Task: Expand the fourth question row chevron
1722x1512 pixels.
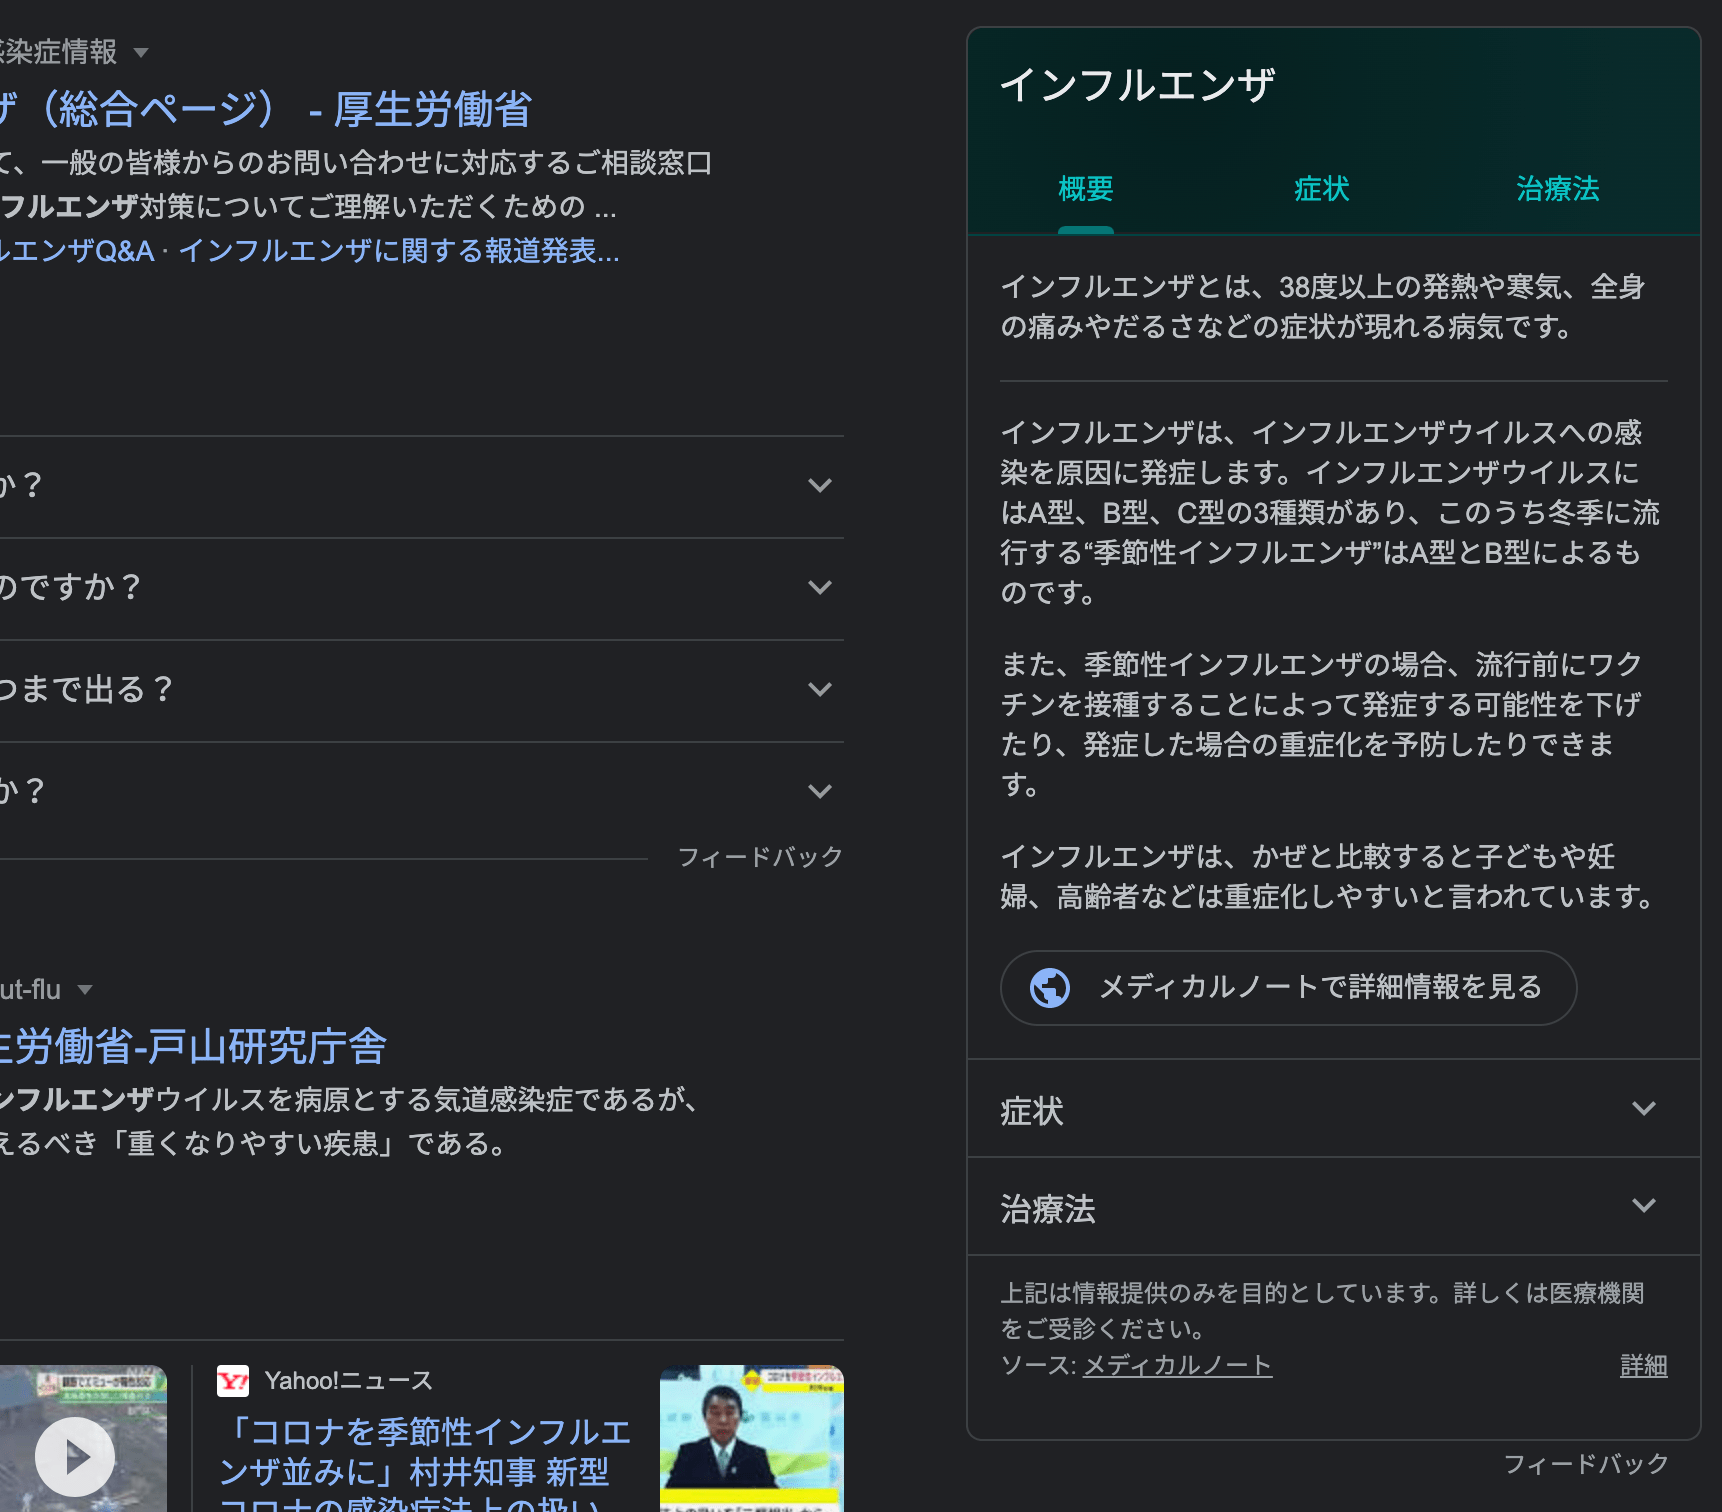Action: [x=820, y=792]
